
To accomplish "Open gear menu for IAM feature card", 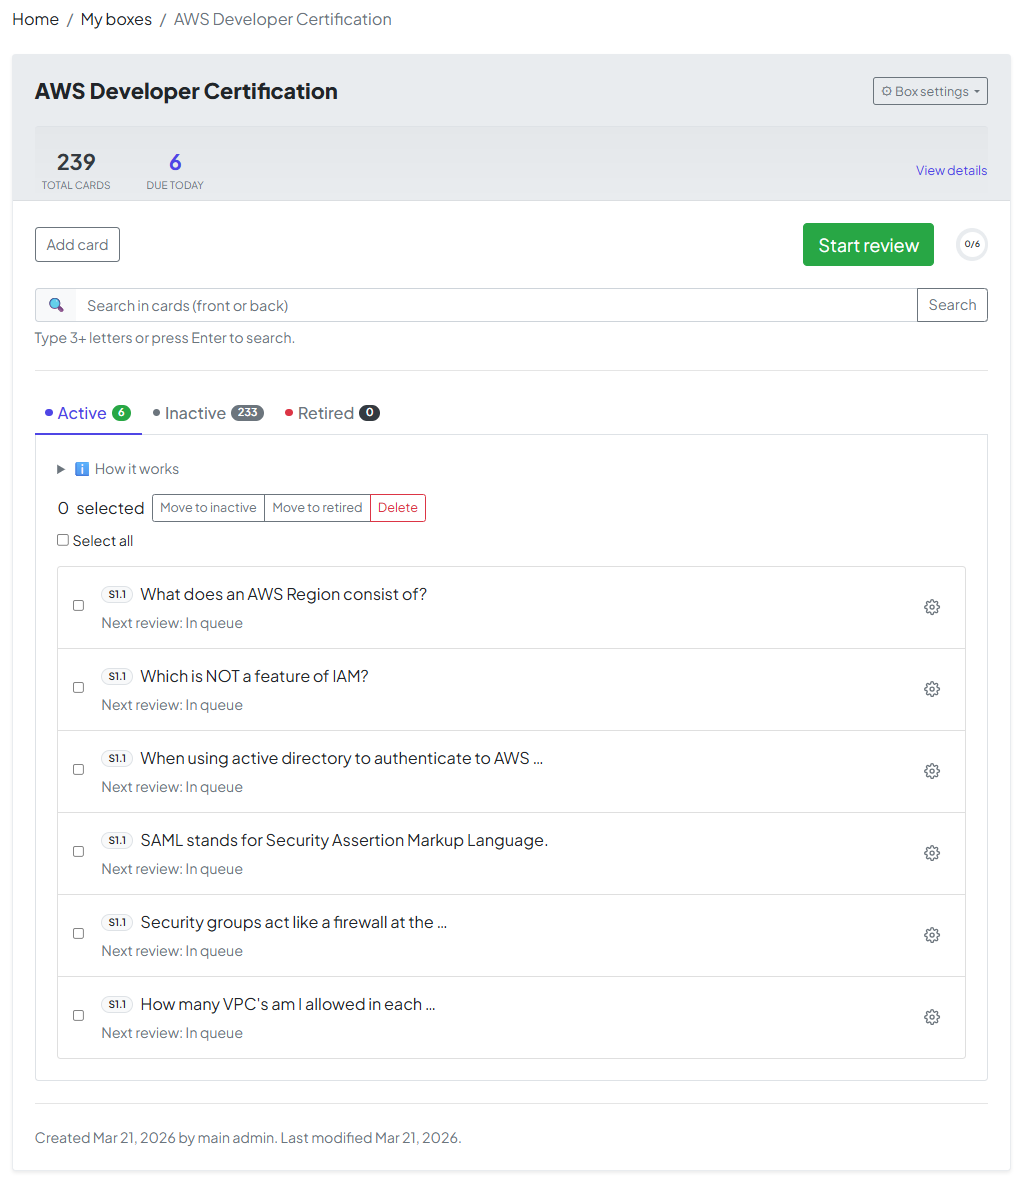I will (x=932, y=689).
